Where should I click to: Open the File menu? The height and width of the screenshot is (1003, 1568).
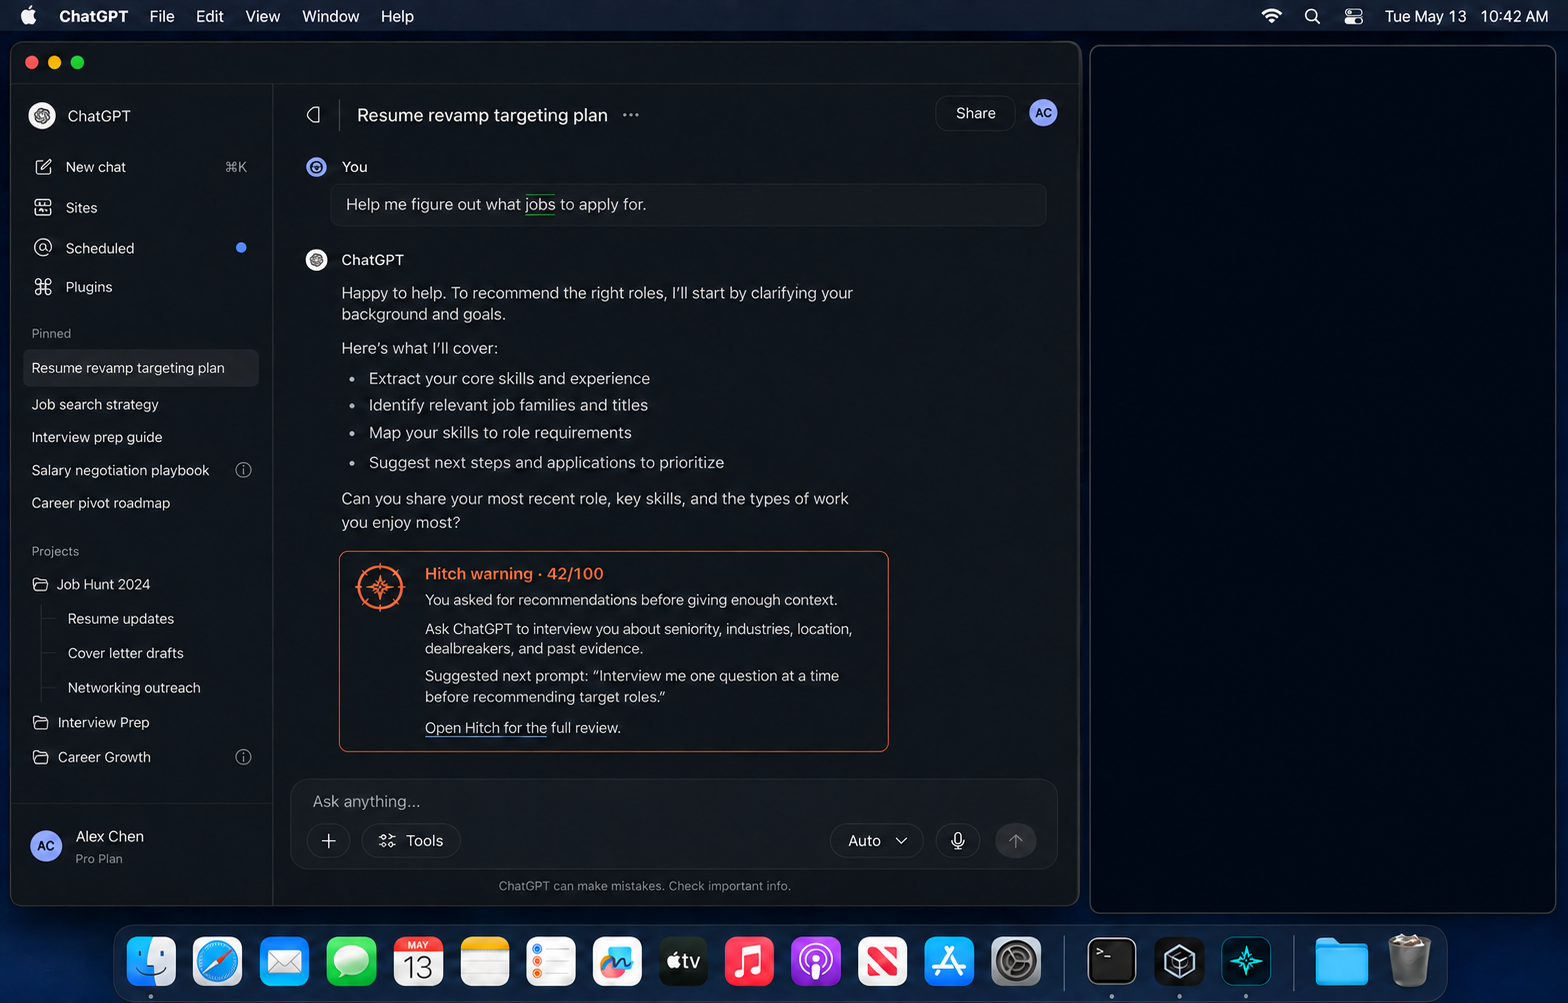pos(162,16)
